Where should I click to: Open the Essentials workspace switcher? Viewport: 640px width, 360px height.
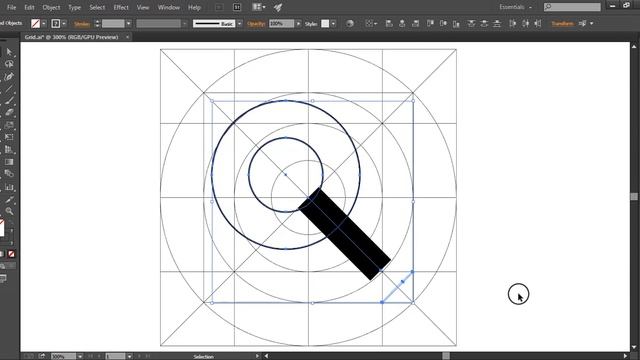(516, 7)
